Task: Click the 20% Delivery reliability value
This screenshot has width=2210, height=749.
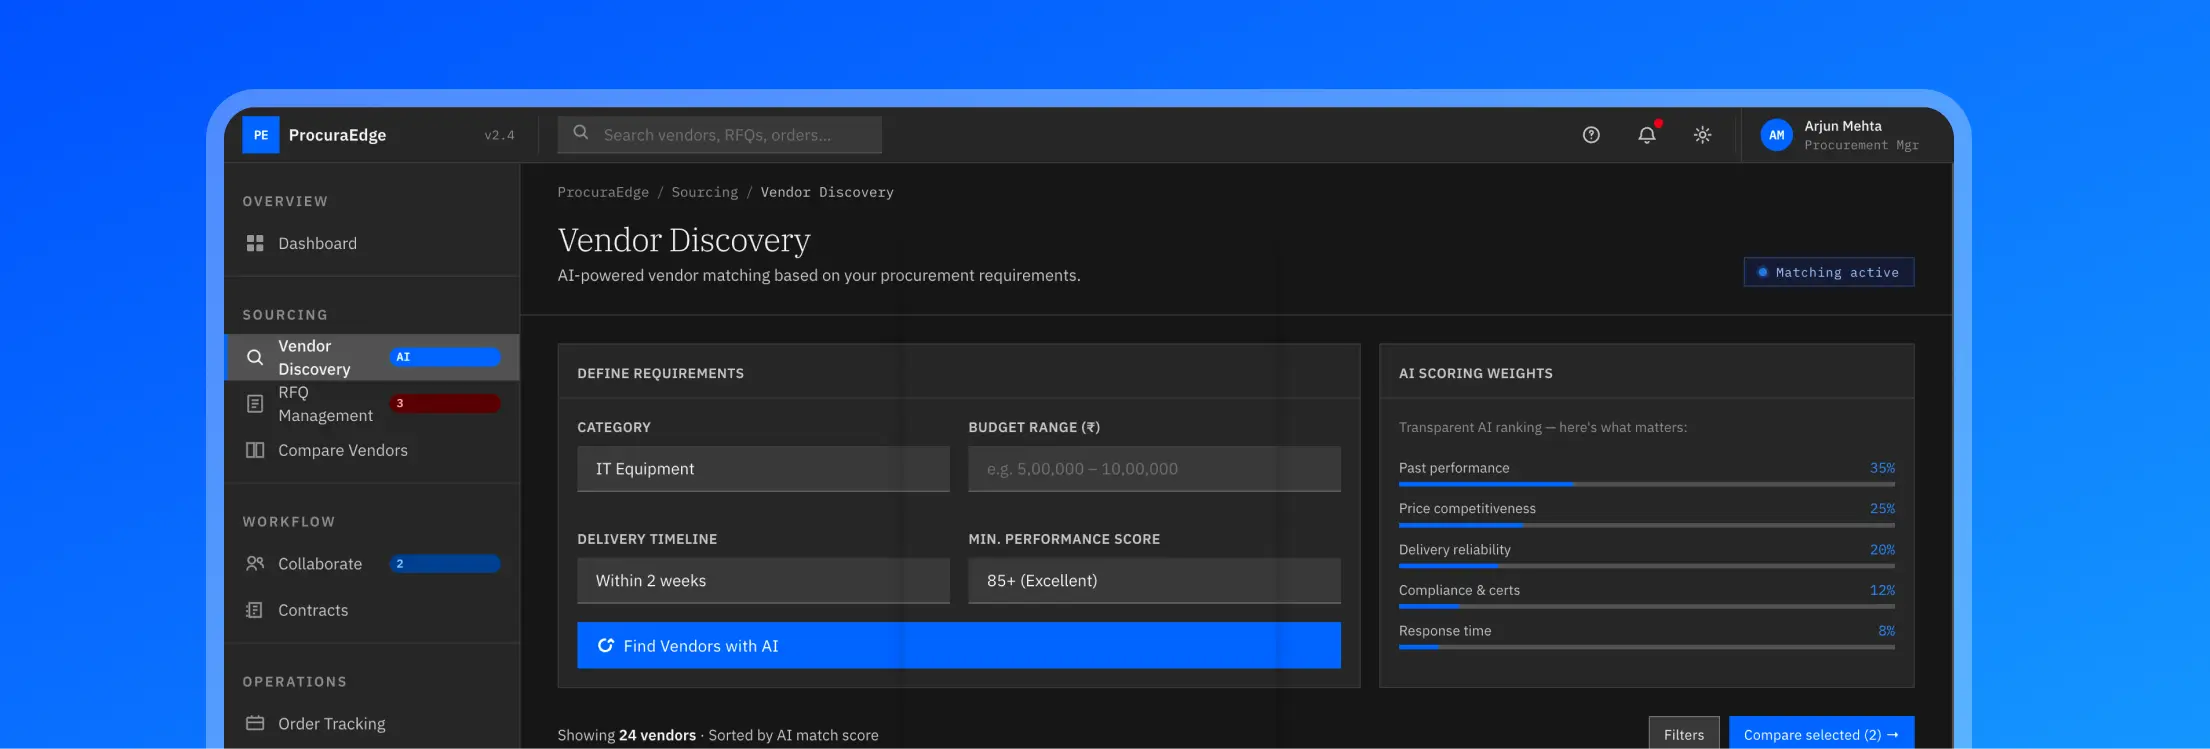Action: coord(1882,550)
